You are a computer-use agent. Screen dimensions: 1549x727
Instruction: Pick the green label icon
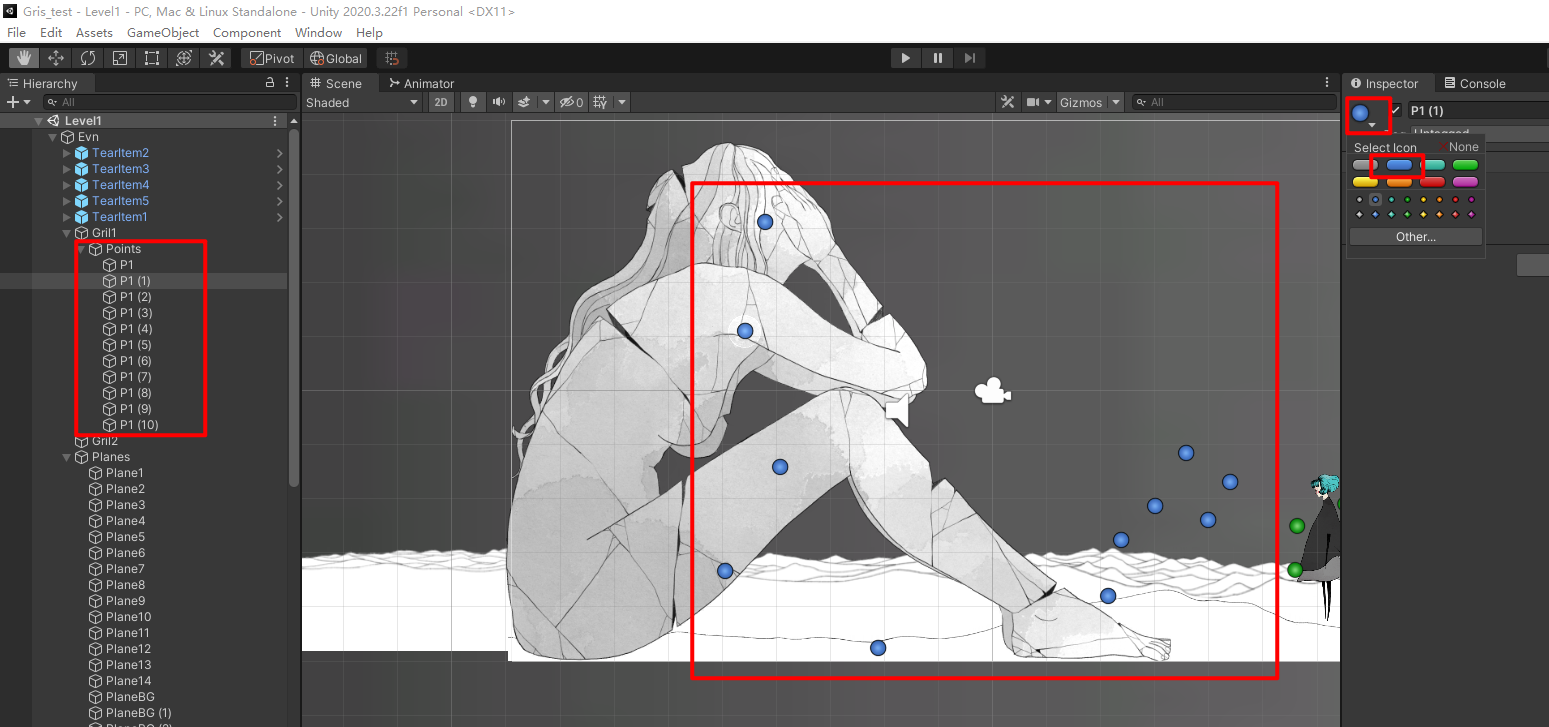click(x=1465, y=165)
